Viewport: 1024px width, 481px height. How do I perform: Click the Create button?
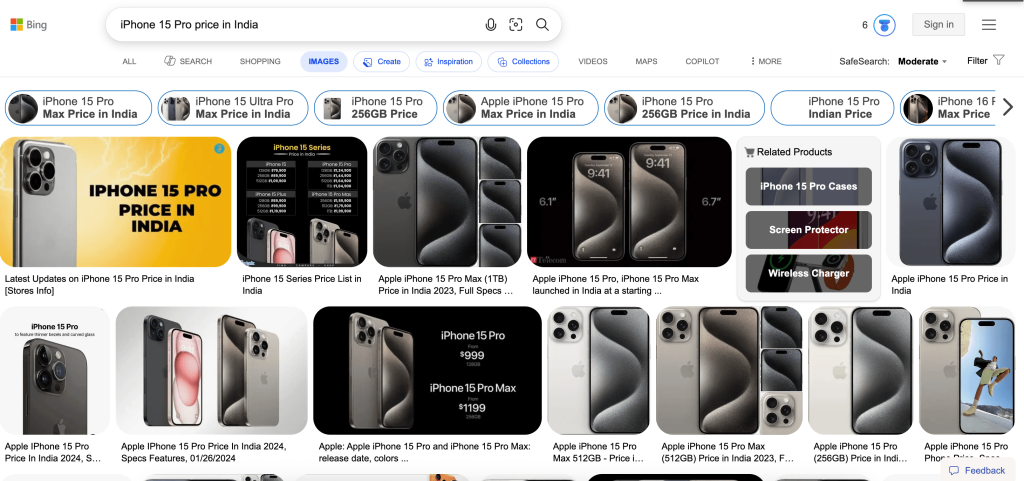(381, 61)
